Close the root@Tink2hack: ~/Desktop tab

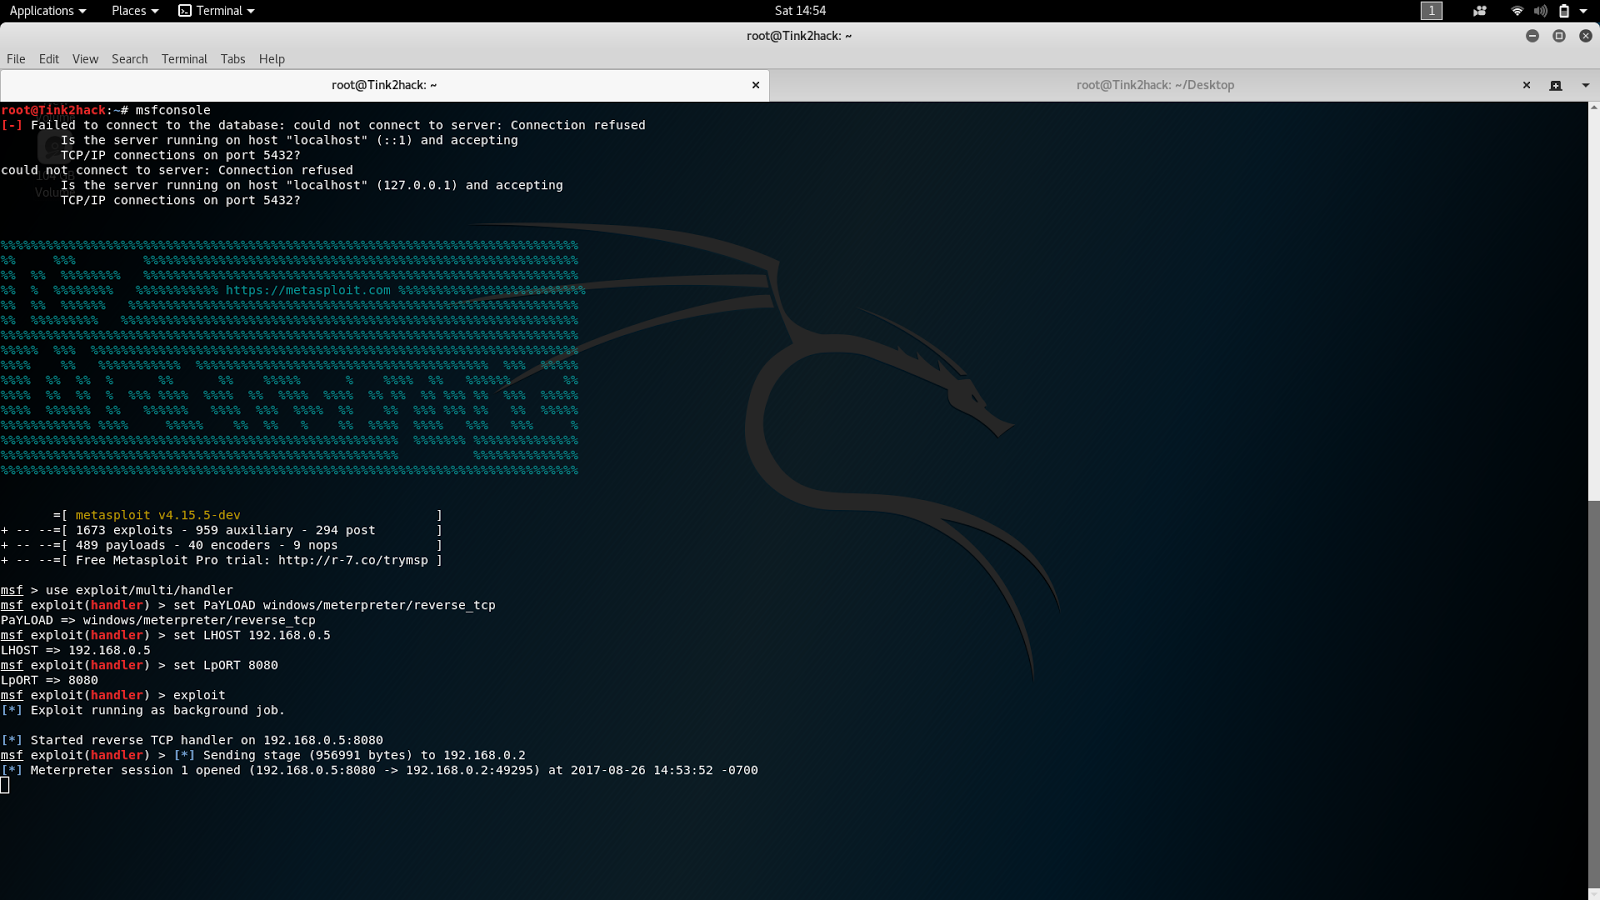[1527, 85]
